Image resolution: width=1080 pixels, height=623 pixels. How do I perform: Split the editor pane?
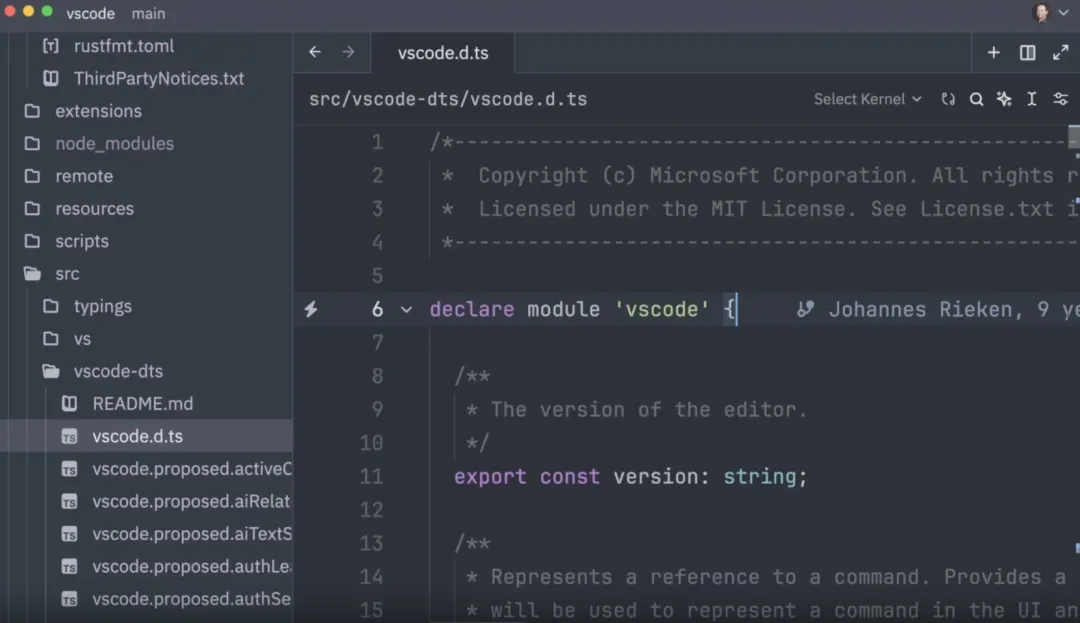(x=1027, y=52)
